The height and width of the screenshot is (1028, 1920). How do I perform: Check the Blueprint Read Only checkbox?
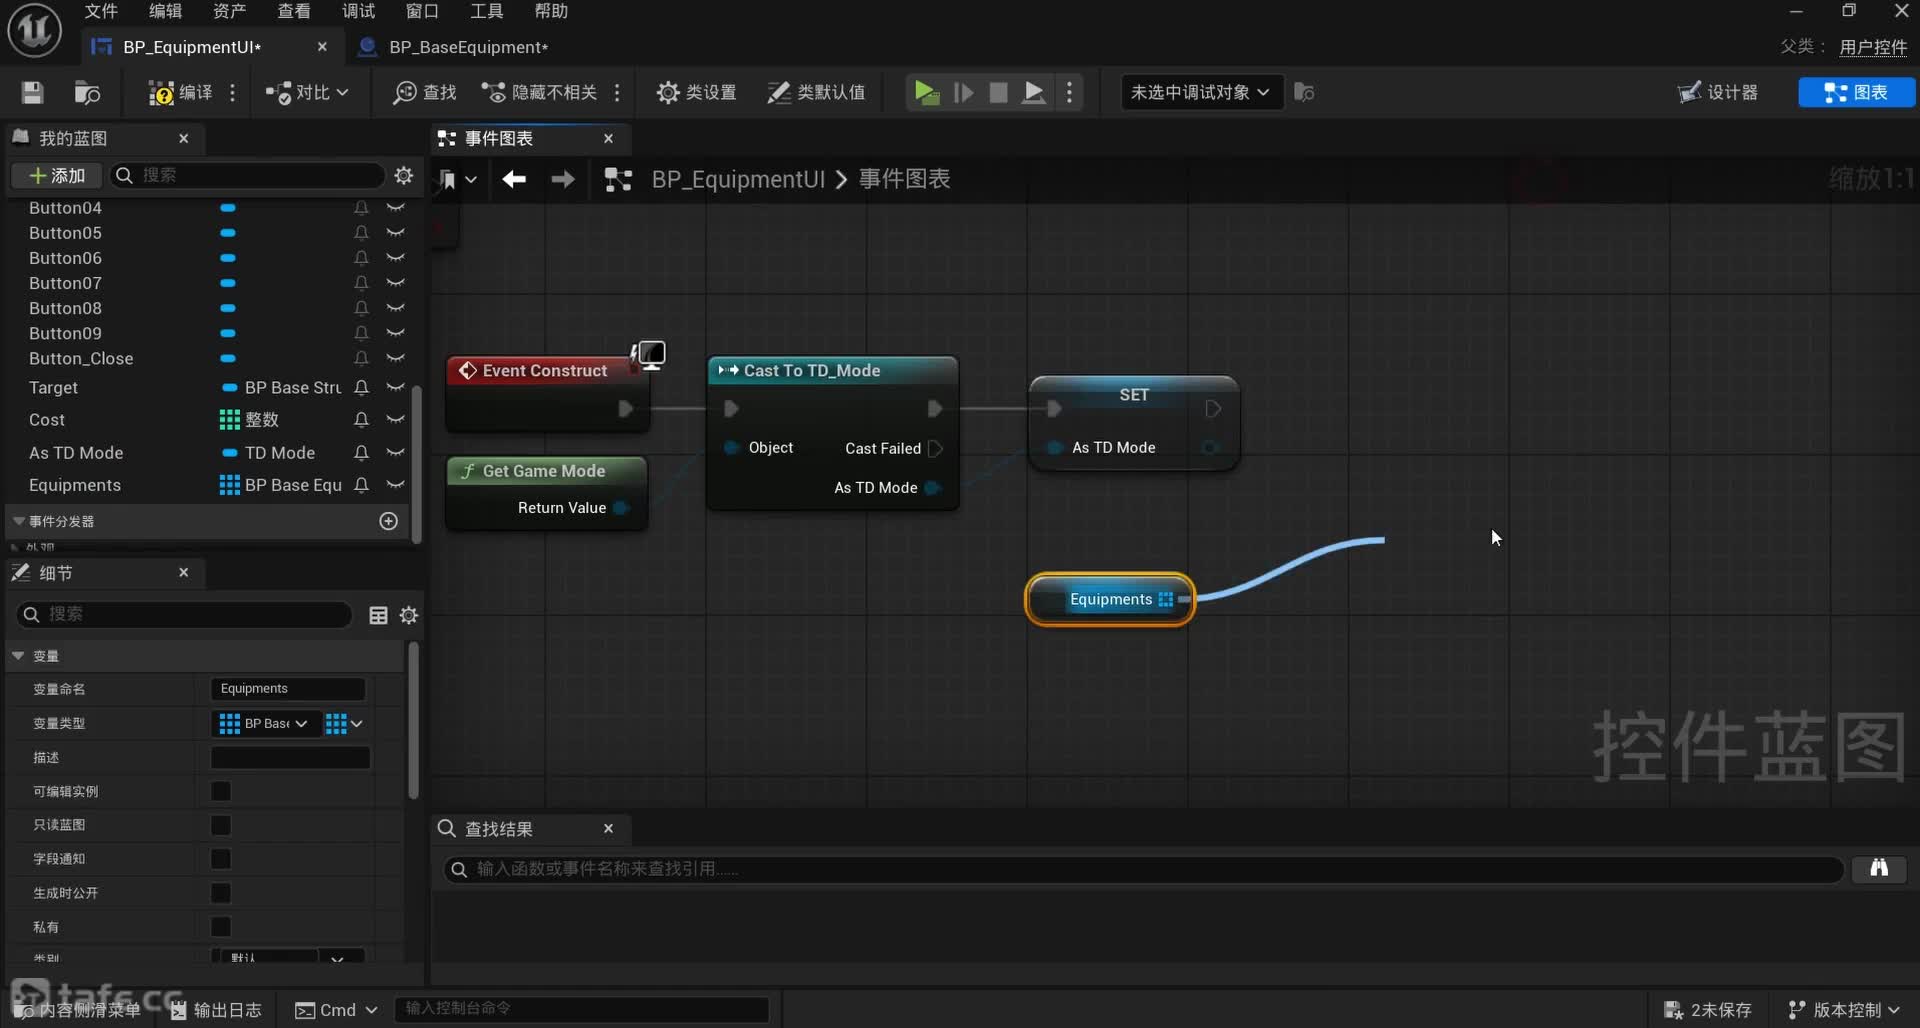pyautogui.click(x=221, y=825)
